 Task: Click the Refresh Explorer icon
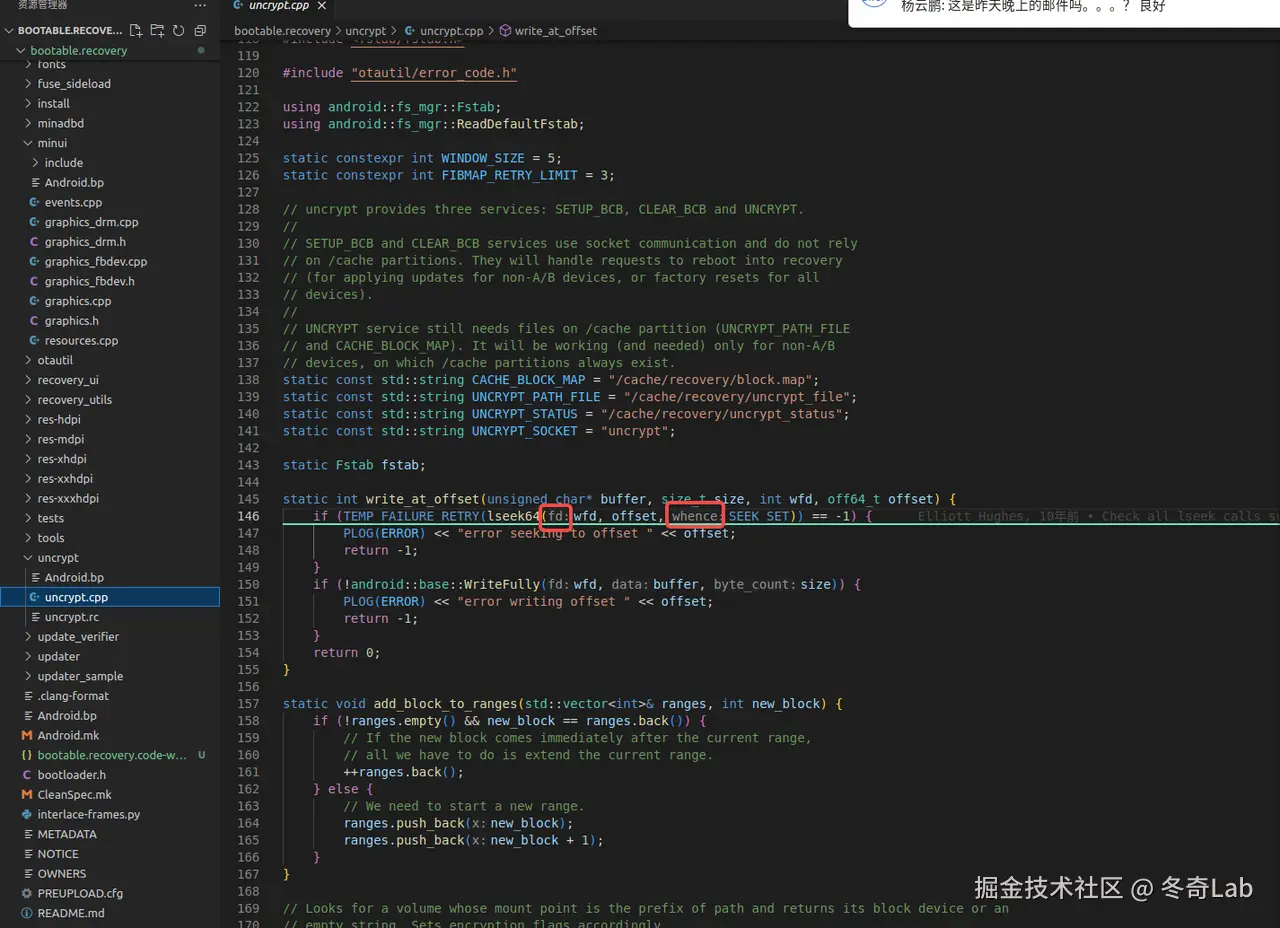pyautogui.click(x=178, y=31)
